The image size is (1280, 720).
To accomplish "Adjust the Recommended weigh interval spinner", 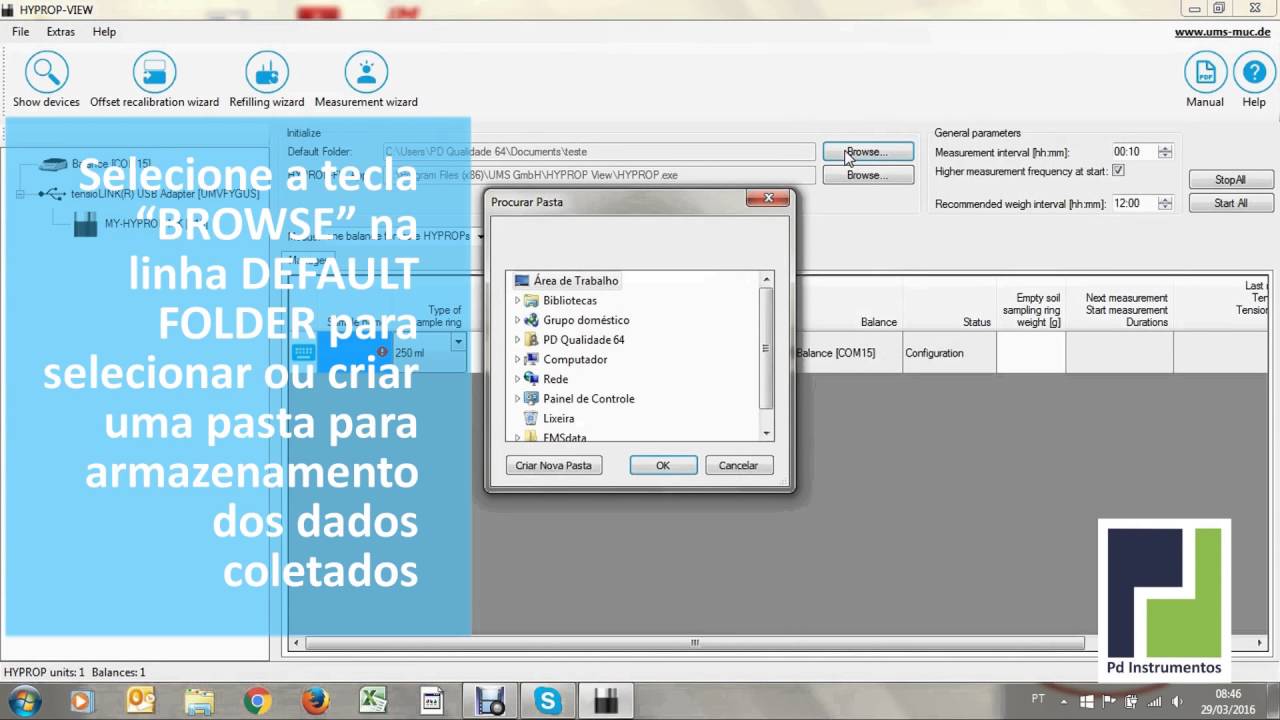I will (1165, 204).
